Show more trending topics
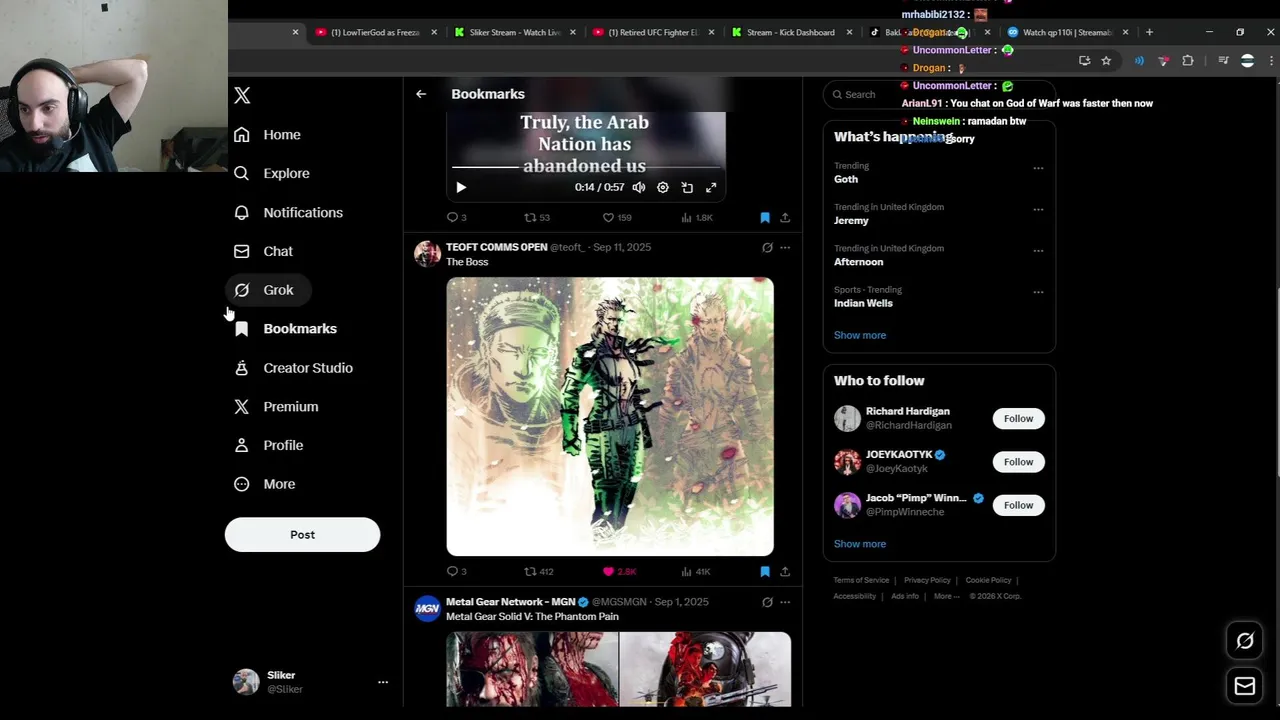1280x720 pixels. pos(860,335)
